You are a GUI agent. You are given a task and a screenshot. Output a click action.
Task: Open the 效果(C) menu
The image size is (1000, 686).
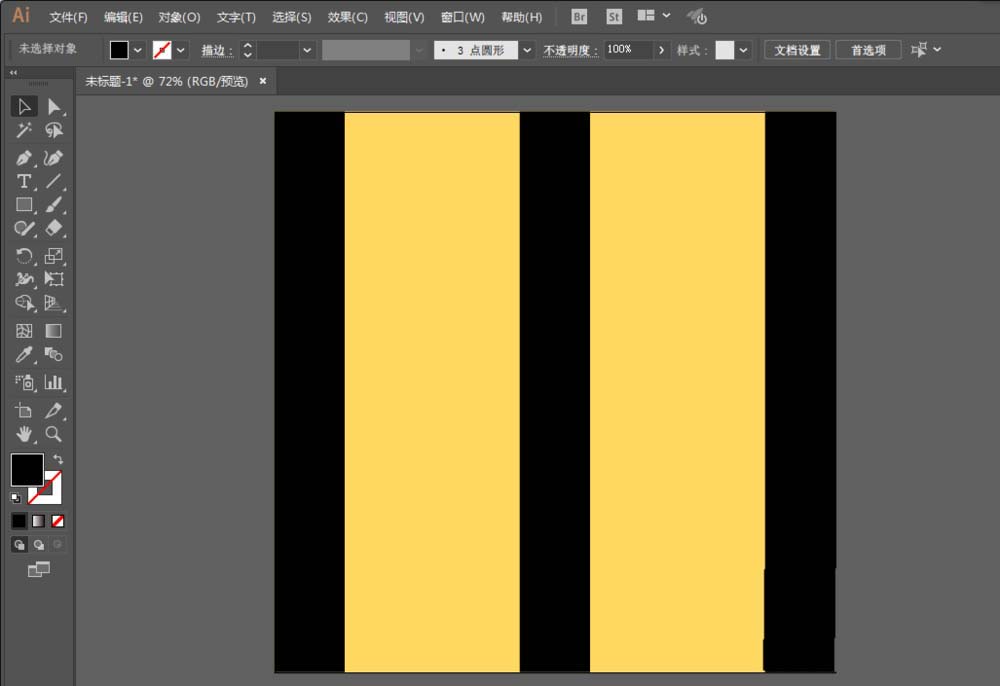(x=347, y=17)
